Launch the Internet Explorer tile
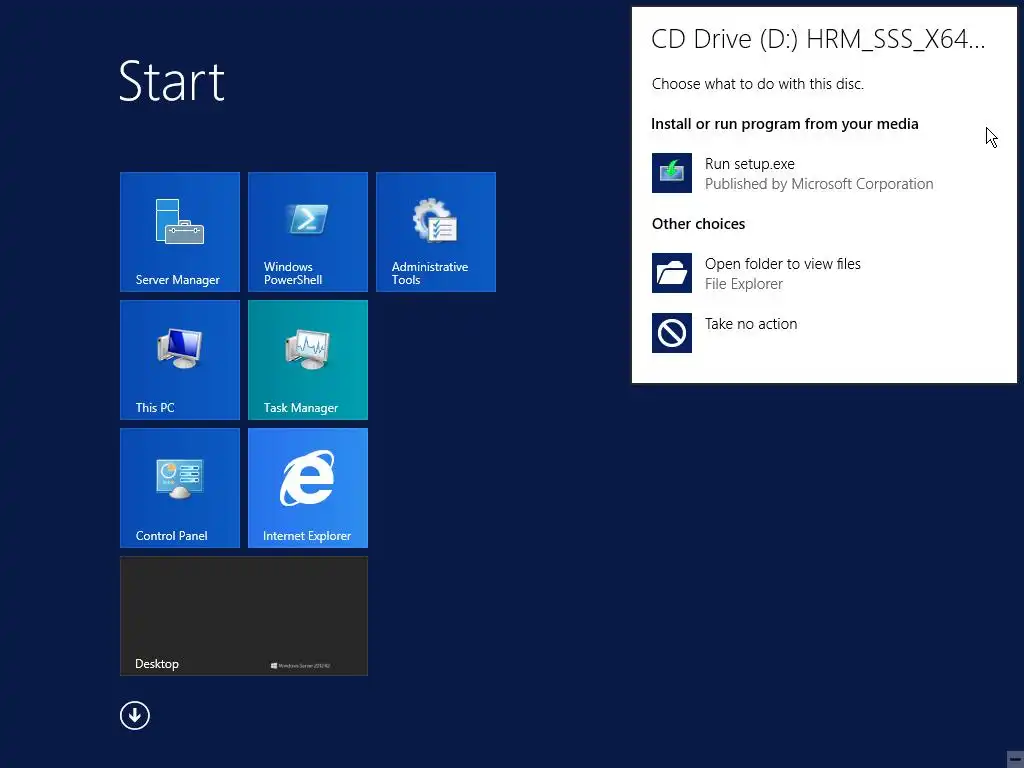Screen dimensions: 1024x768 [308, 488]
